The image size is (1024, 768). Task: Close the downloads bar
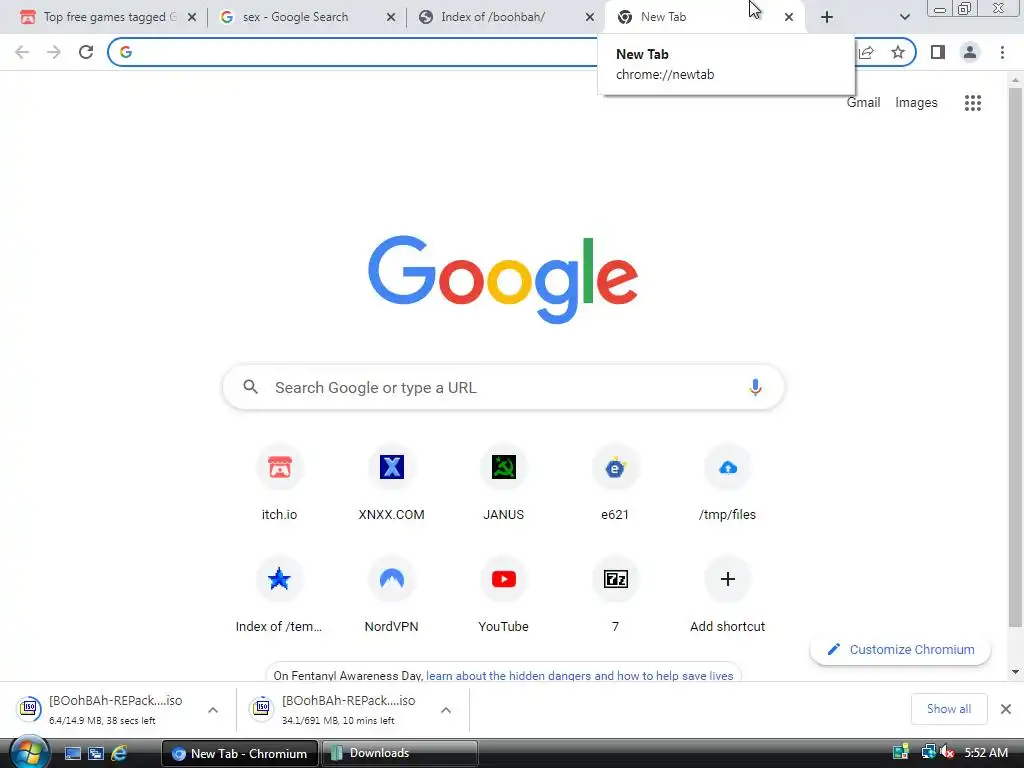[1006, 709]
